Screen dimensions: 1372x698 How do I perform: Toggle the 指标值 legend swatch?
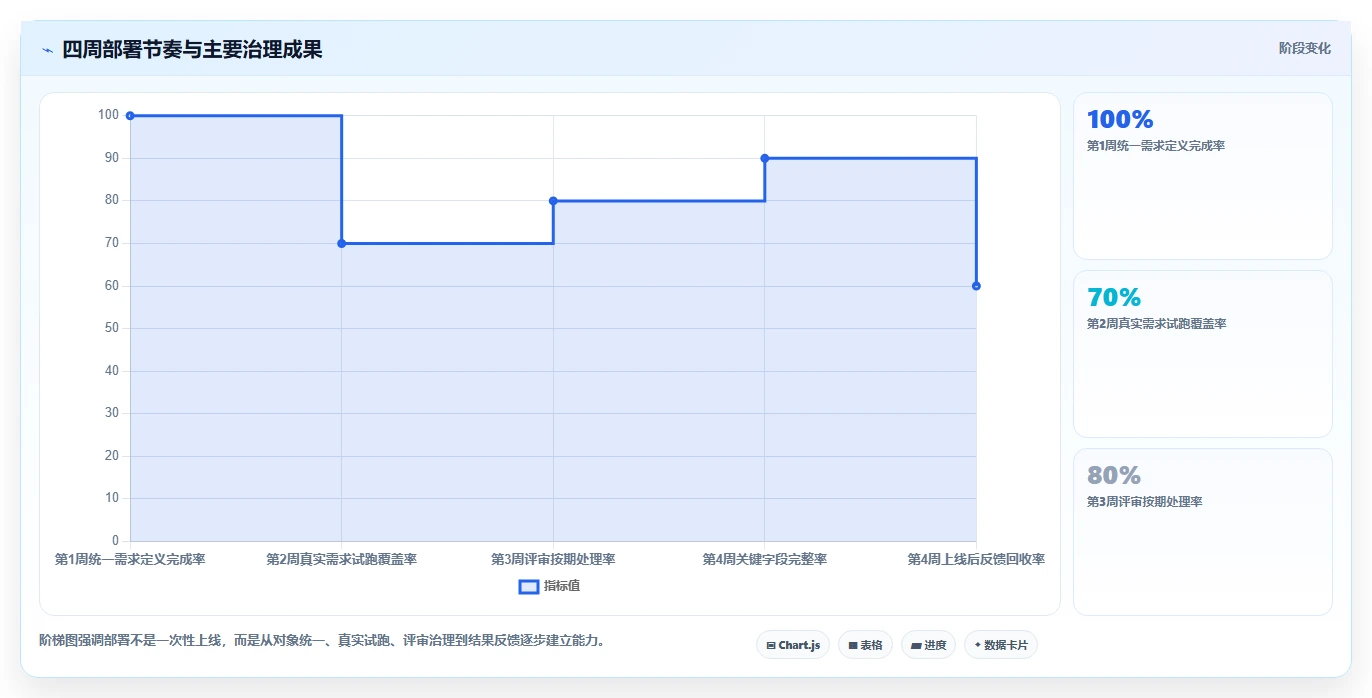tap(529, 586)
